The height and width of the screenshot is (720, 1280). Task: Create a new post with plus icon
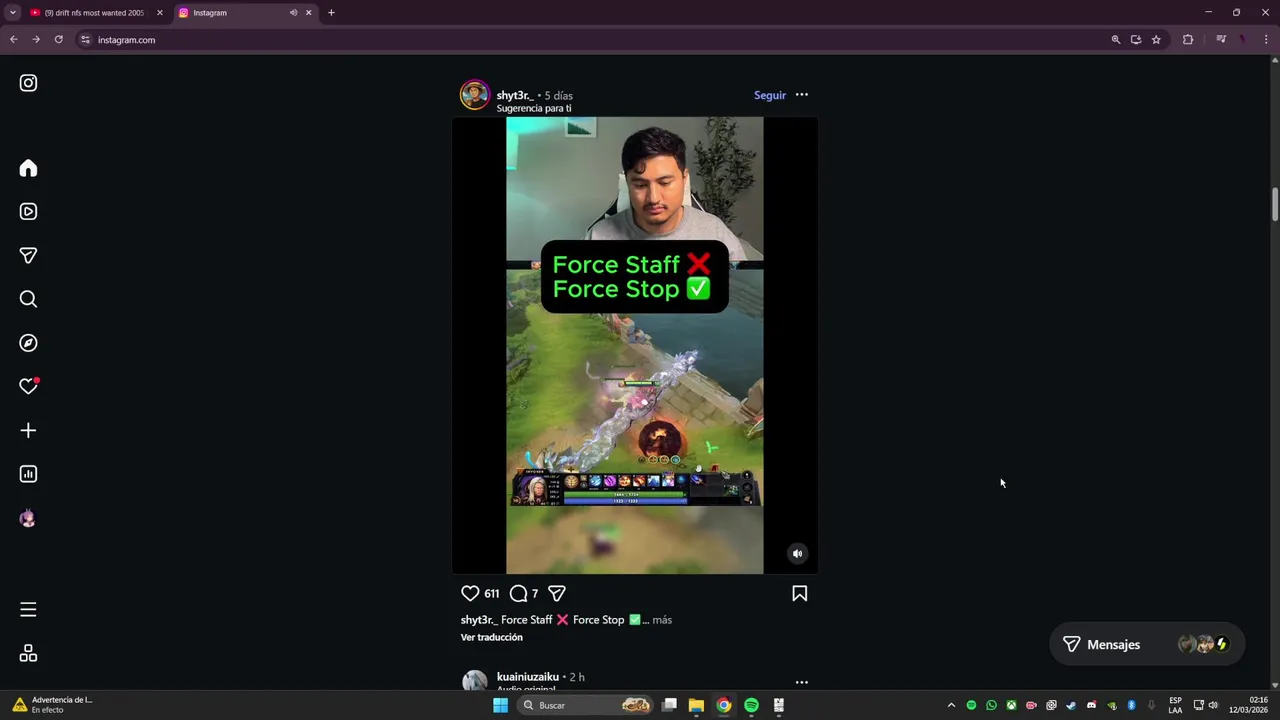click(28, 430)
